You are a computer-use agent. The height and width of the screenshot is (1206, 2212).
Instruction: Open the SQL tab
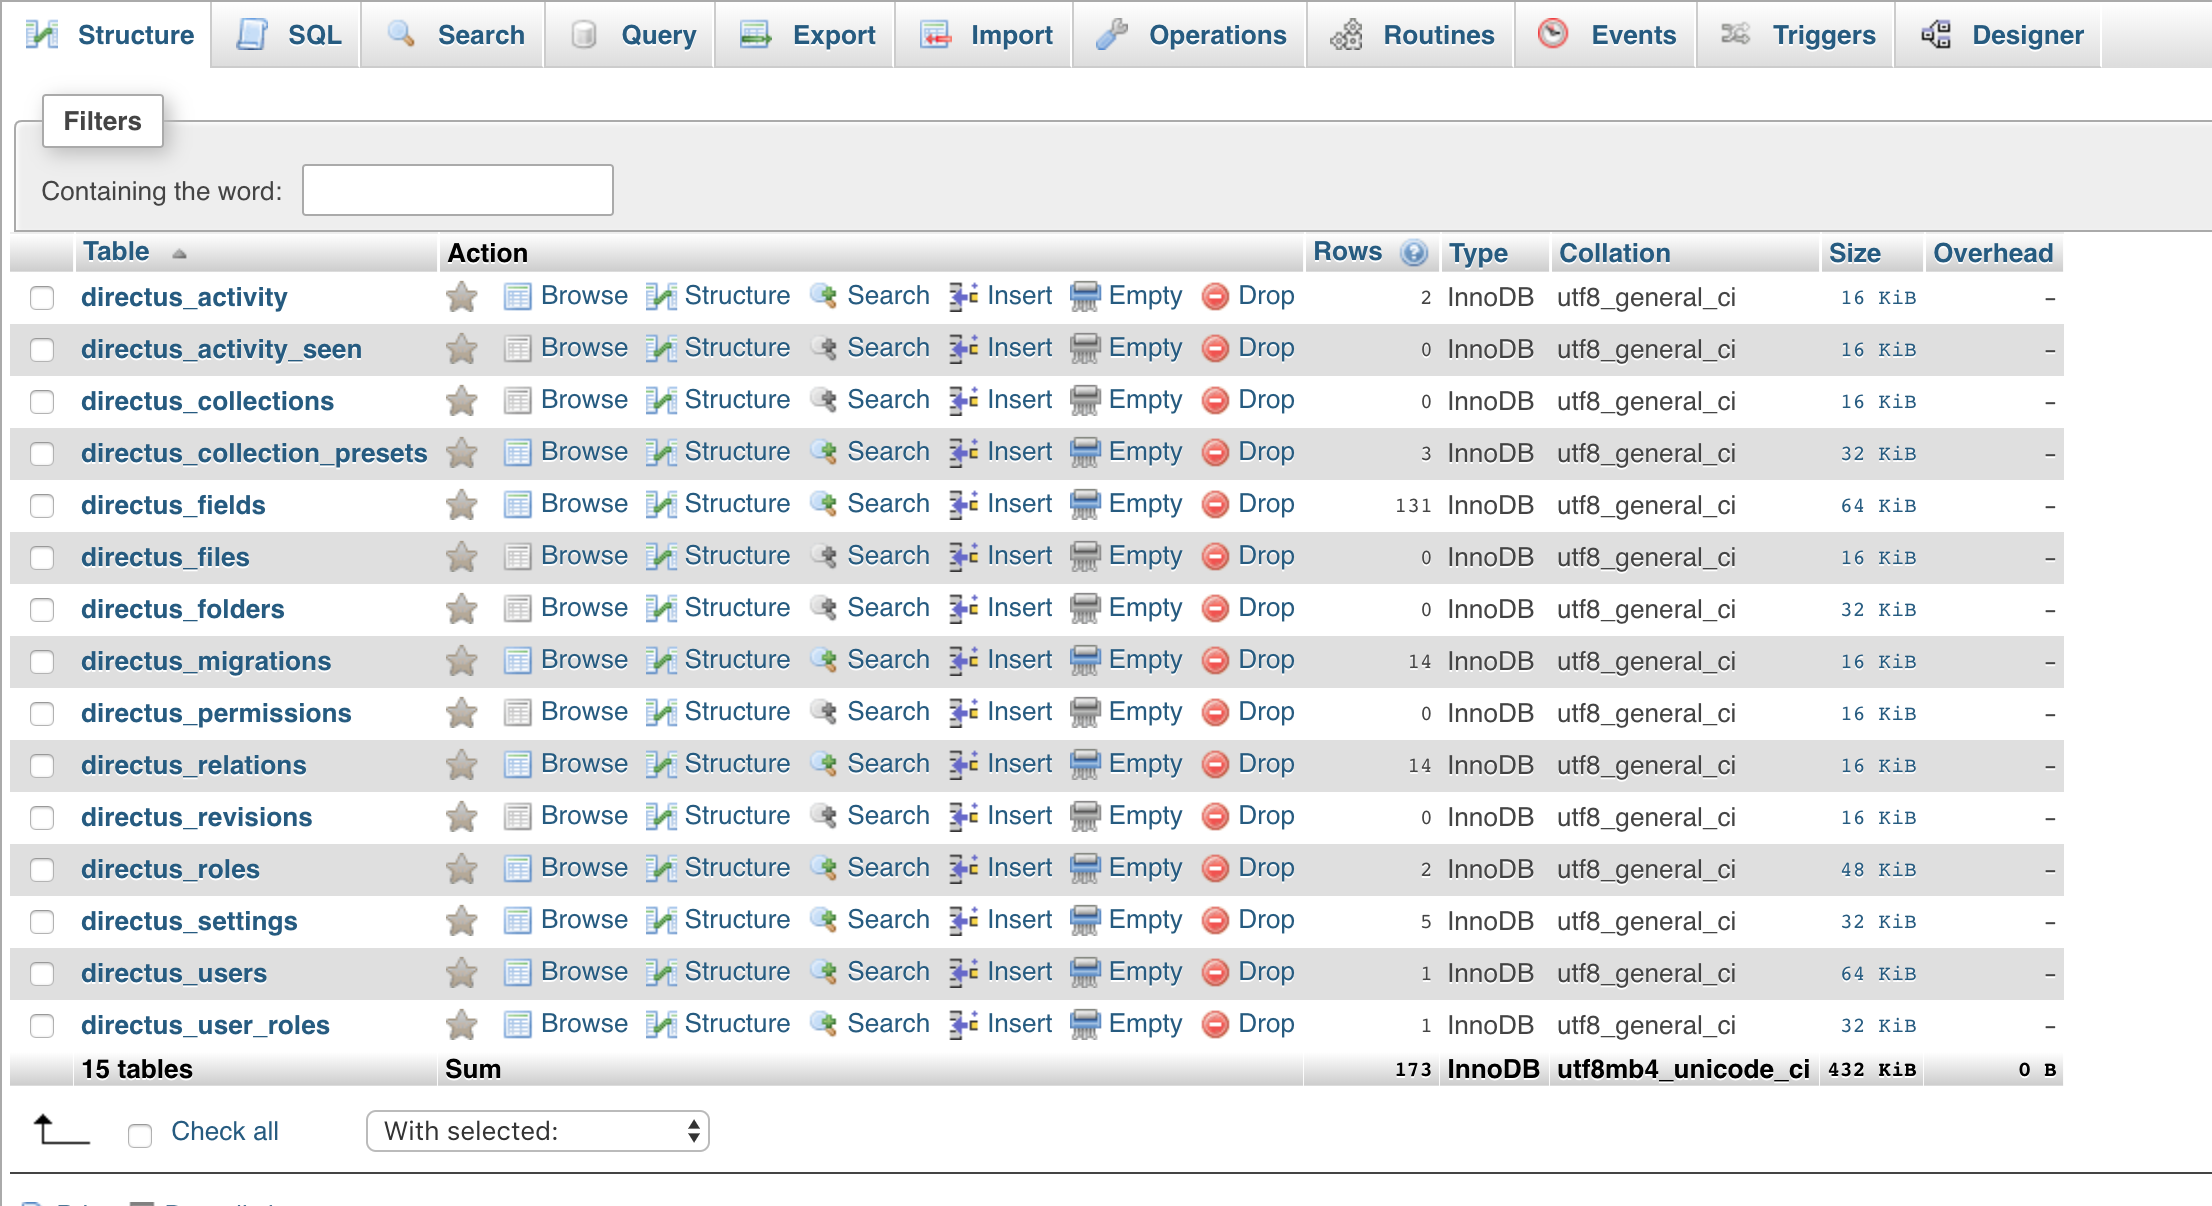[x=286, y=35]
